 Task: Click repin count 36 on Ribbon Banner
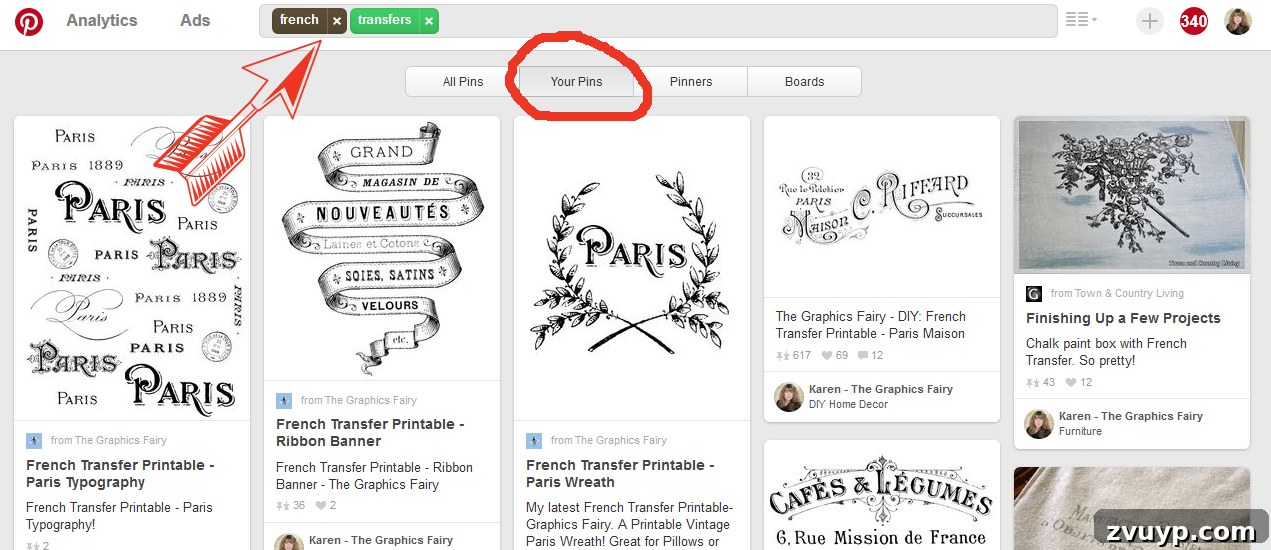(x=291, y=505)
